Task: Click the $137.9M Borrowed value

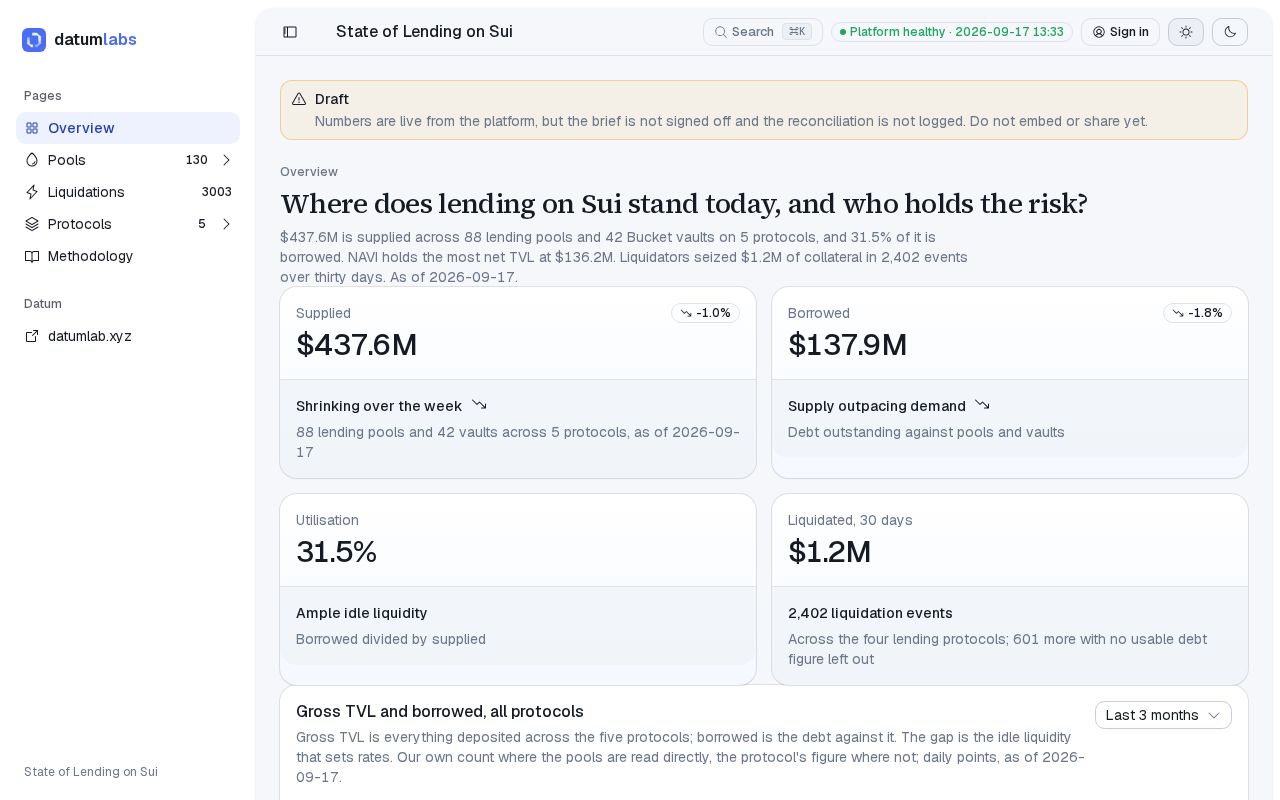Action: (x=848, y=345)
